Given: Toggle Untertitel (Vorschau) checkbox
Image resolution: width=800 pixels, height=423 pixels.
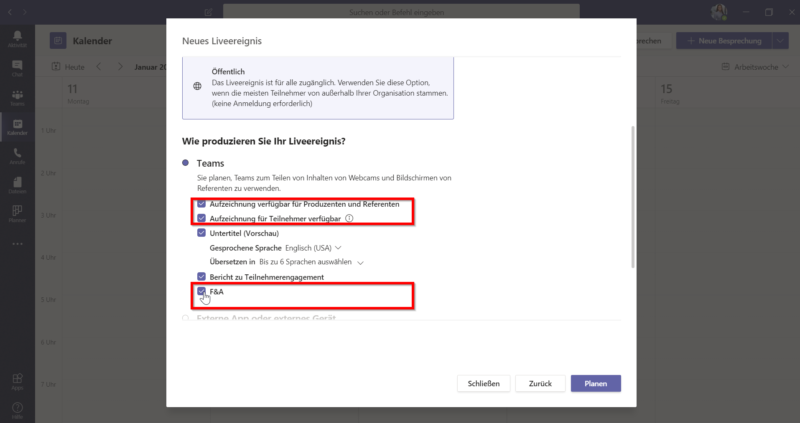Looking at the screenshot, I should (x=202, y=233).
